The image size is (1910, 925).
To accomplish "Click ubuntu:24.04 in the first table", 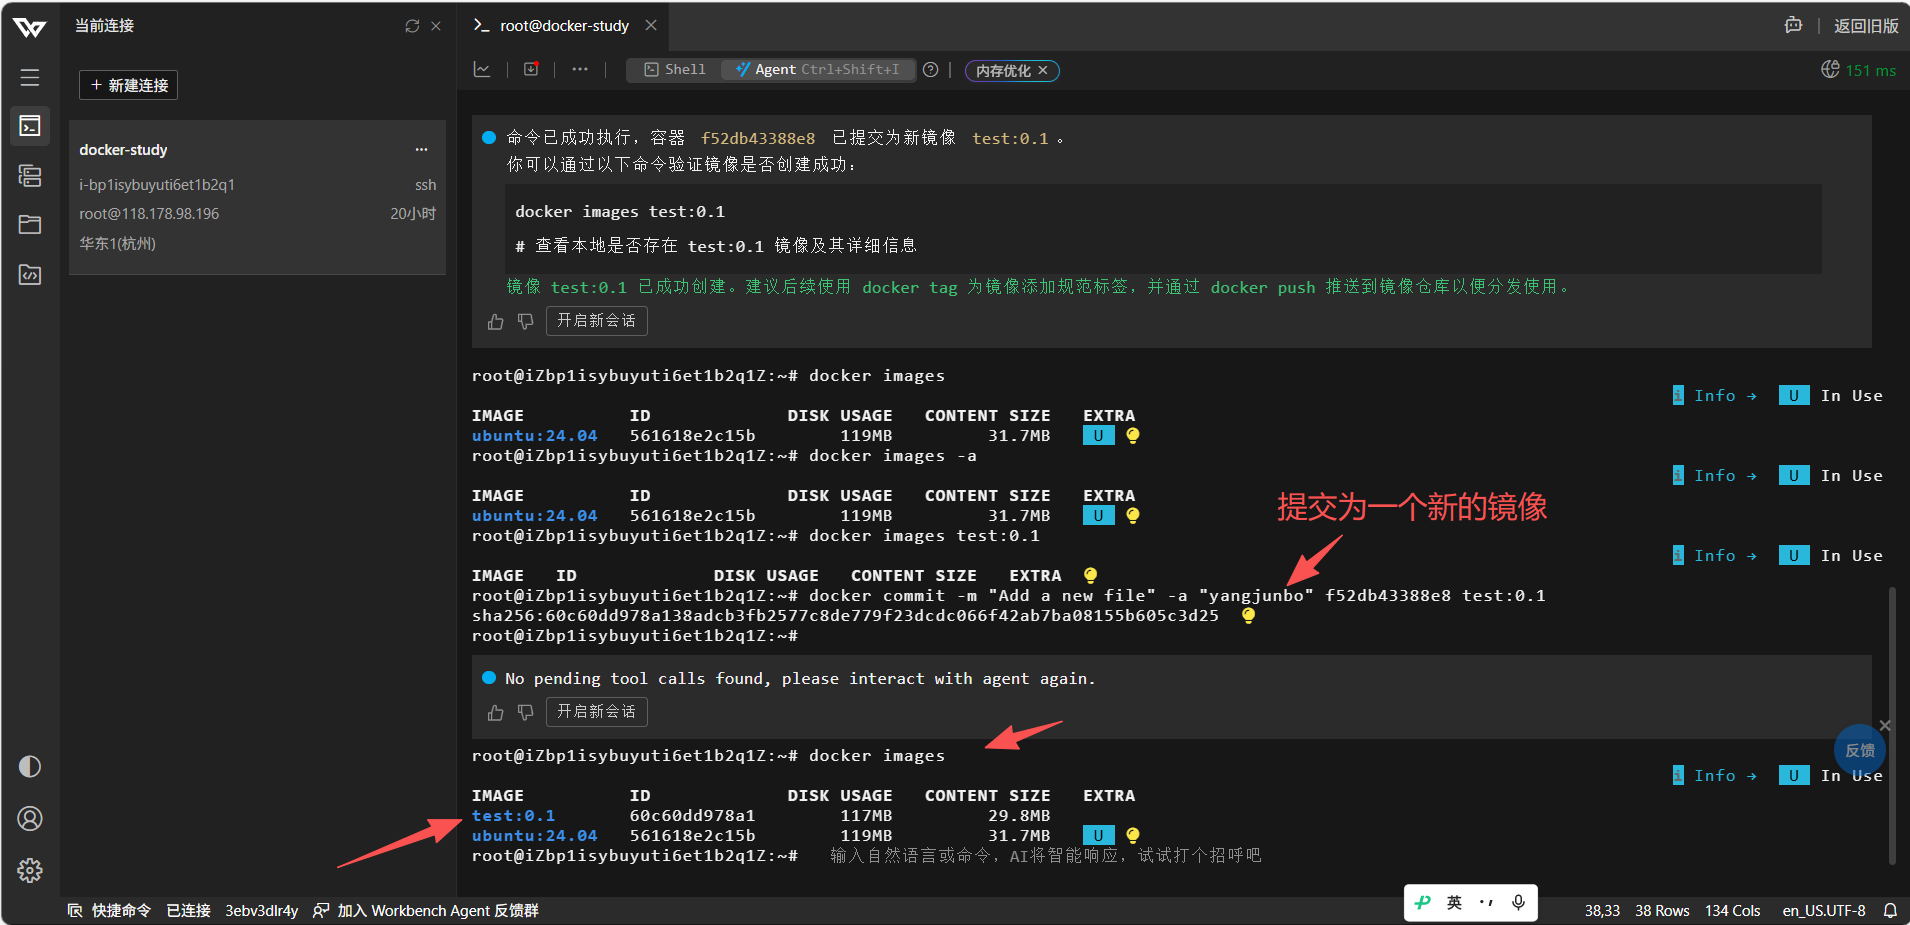I will [x=534, y=436].
